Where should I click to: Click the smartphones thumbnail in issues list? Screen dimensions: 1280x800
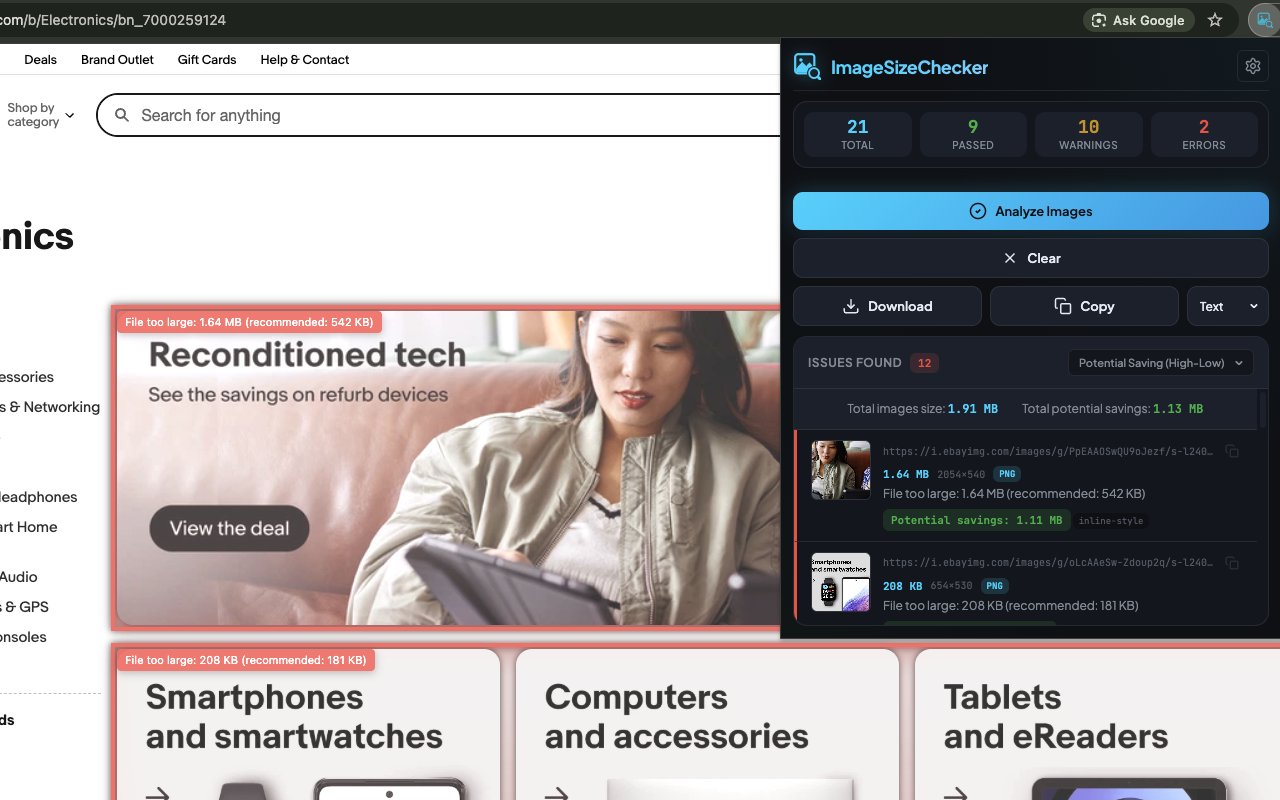pos(840,581)
